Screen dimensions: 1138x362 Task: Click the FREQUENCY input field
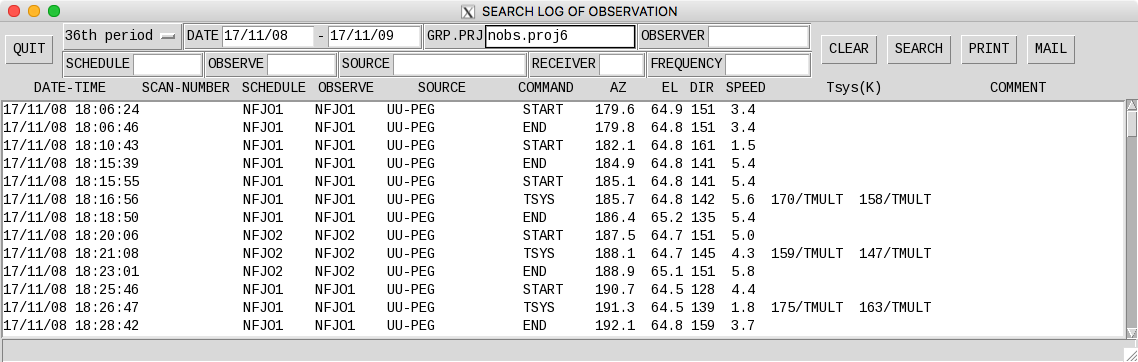[x=767, y=64]
